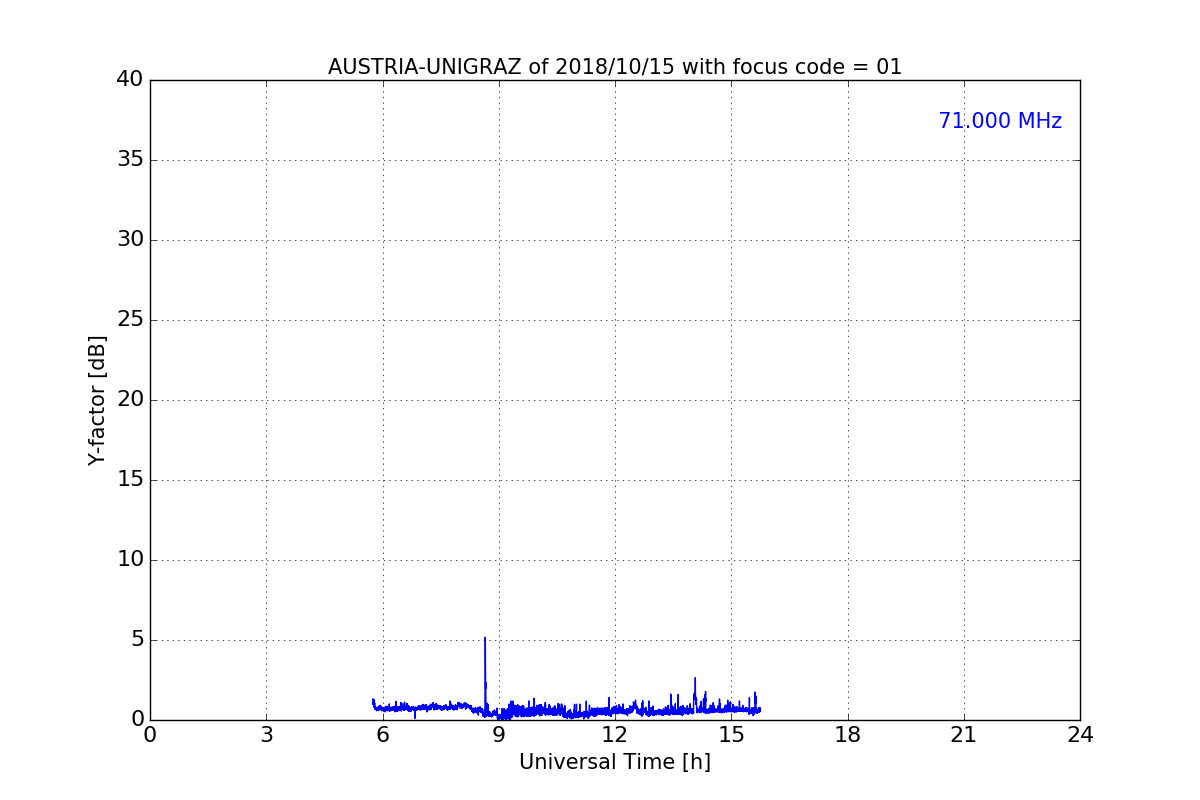Image resolution: width=1200 pixels, height=800 pixels.
Task: Click the y-axis tick label '40'
Action: click(x=130, y=80)
